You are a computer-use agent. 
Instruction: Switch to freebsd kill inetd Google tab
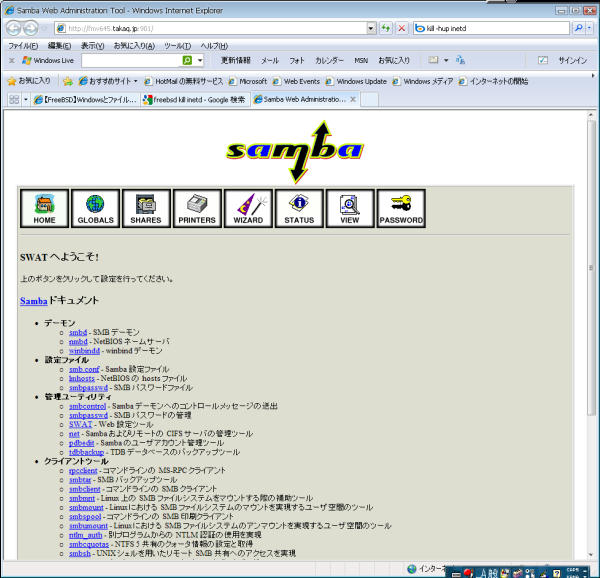[x=195, y=100]
